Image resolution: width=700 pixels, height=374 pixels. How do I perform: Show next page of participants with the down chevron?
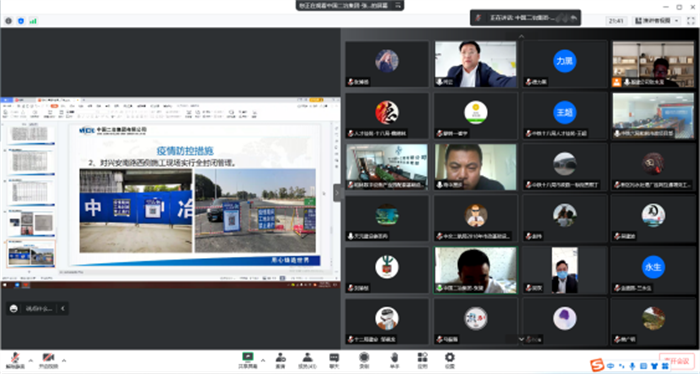[521, 339]
